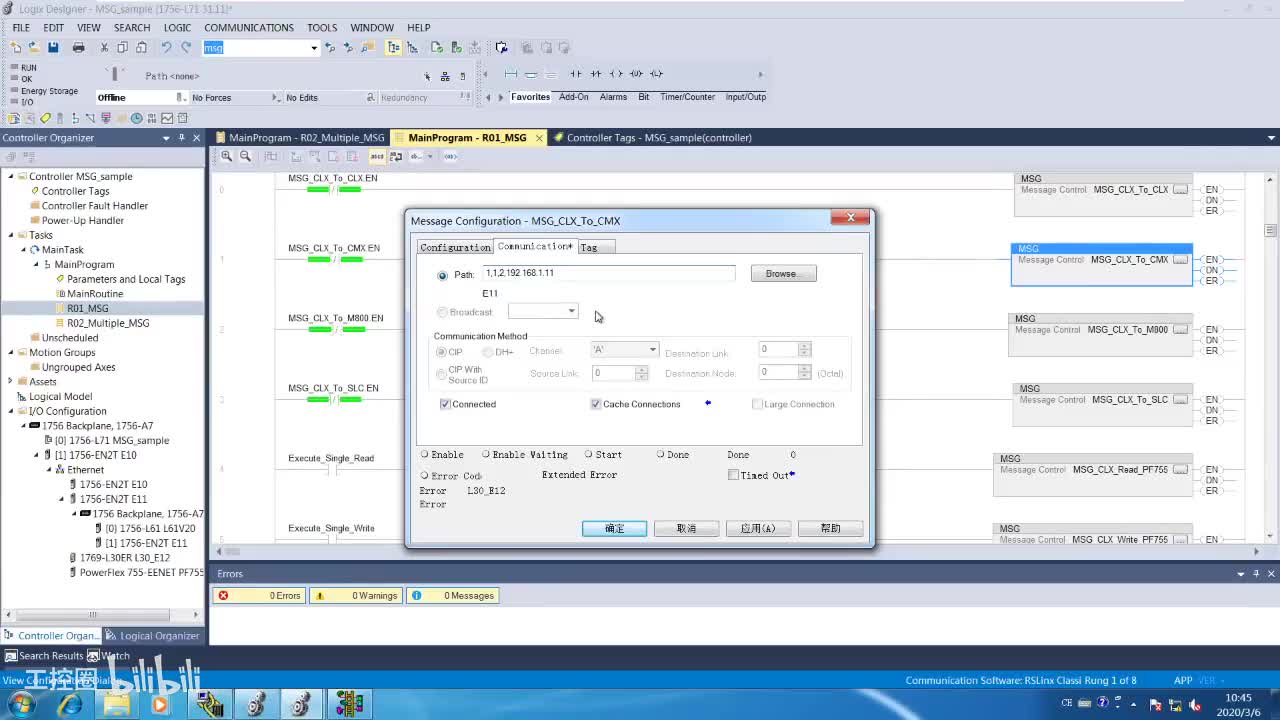Toggle the Timed Out checkbox

coord(734,475)
